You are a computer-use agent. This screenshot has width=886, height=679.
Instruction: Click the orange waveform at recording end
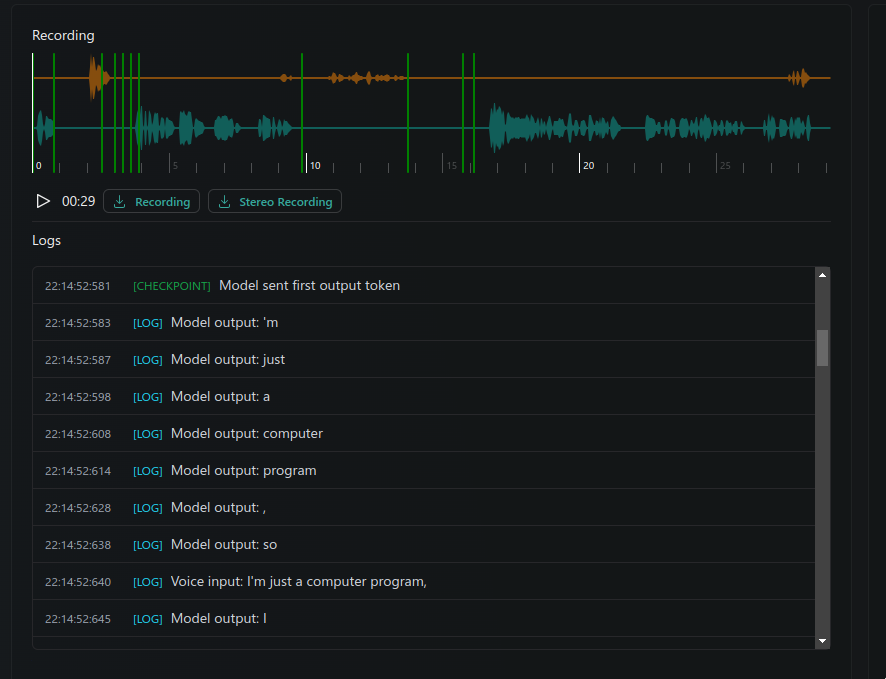pyautogui.click(x=800, y=77)
